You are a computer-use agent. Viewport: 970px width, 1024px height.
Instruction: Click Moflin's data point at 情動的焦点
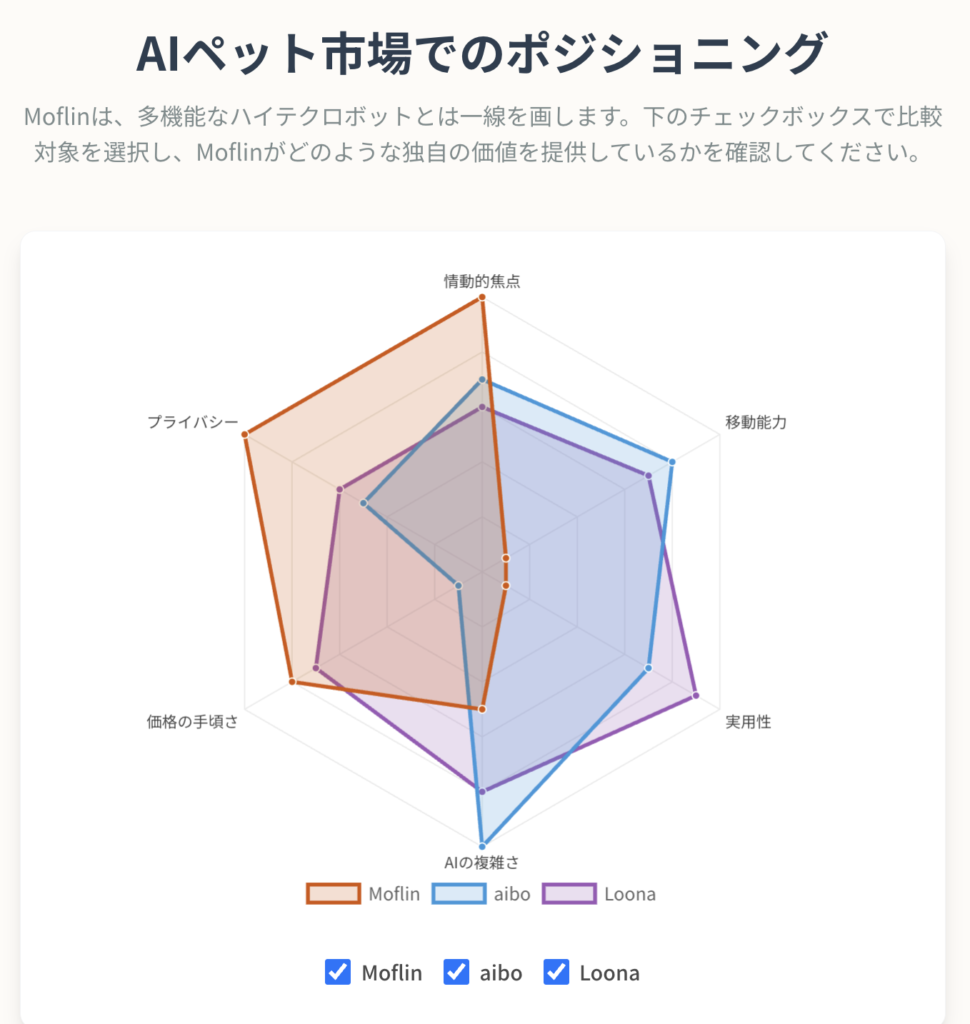click(x=482, y=298)
